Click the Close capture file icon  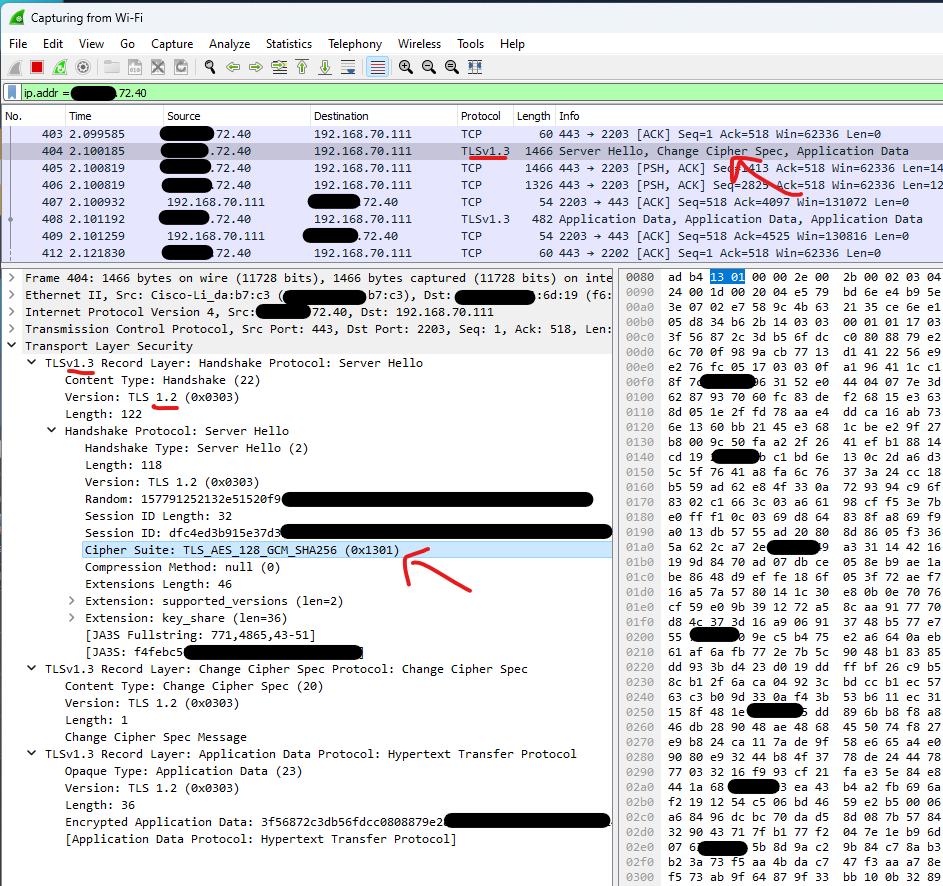(158, 67)
